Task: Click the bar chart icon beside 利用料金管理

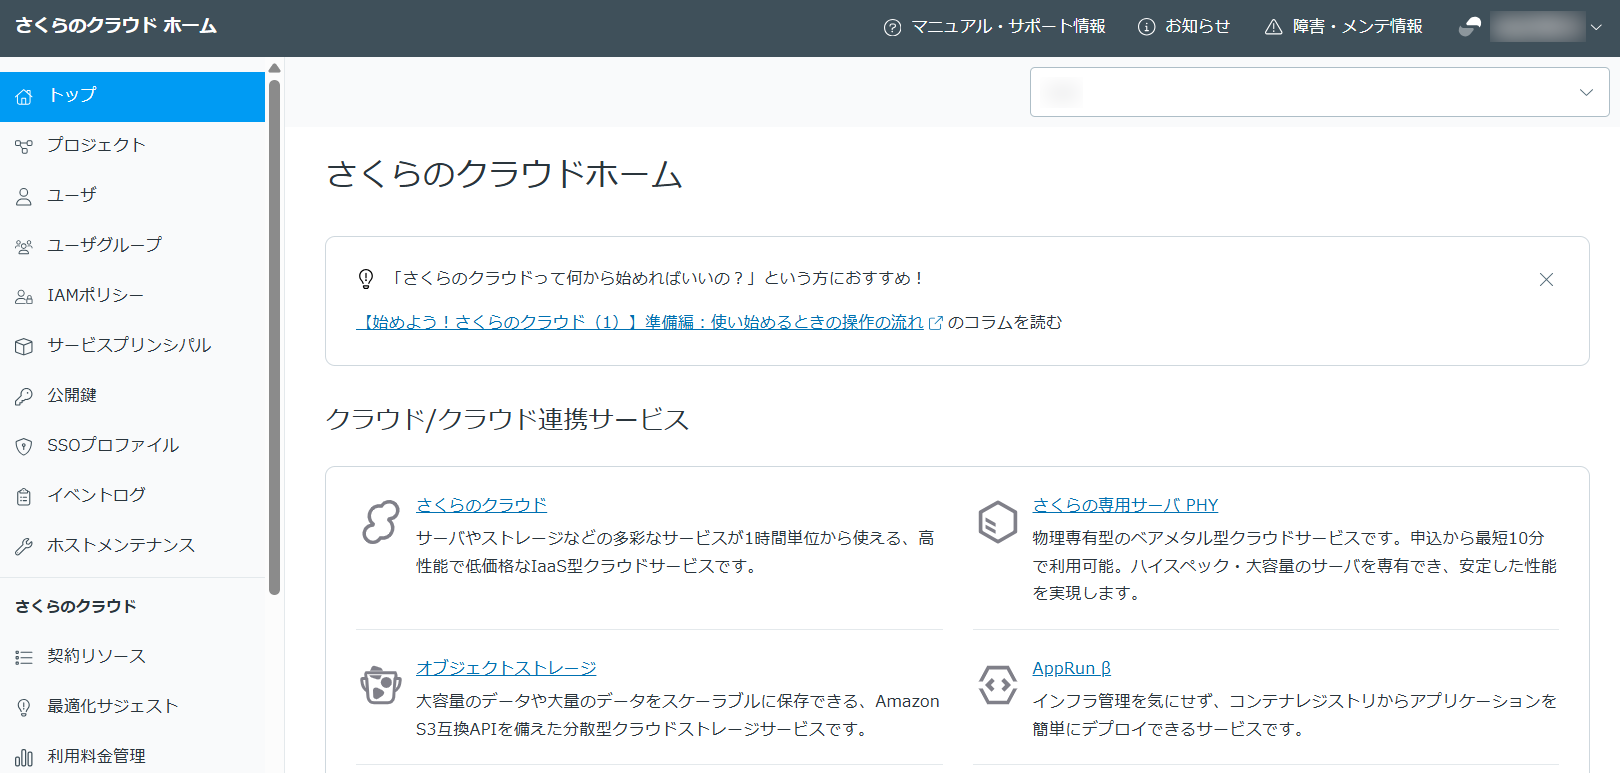Action: (24, 758)
